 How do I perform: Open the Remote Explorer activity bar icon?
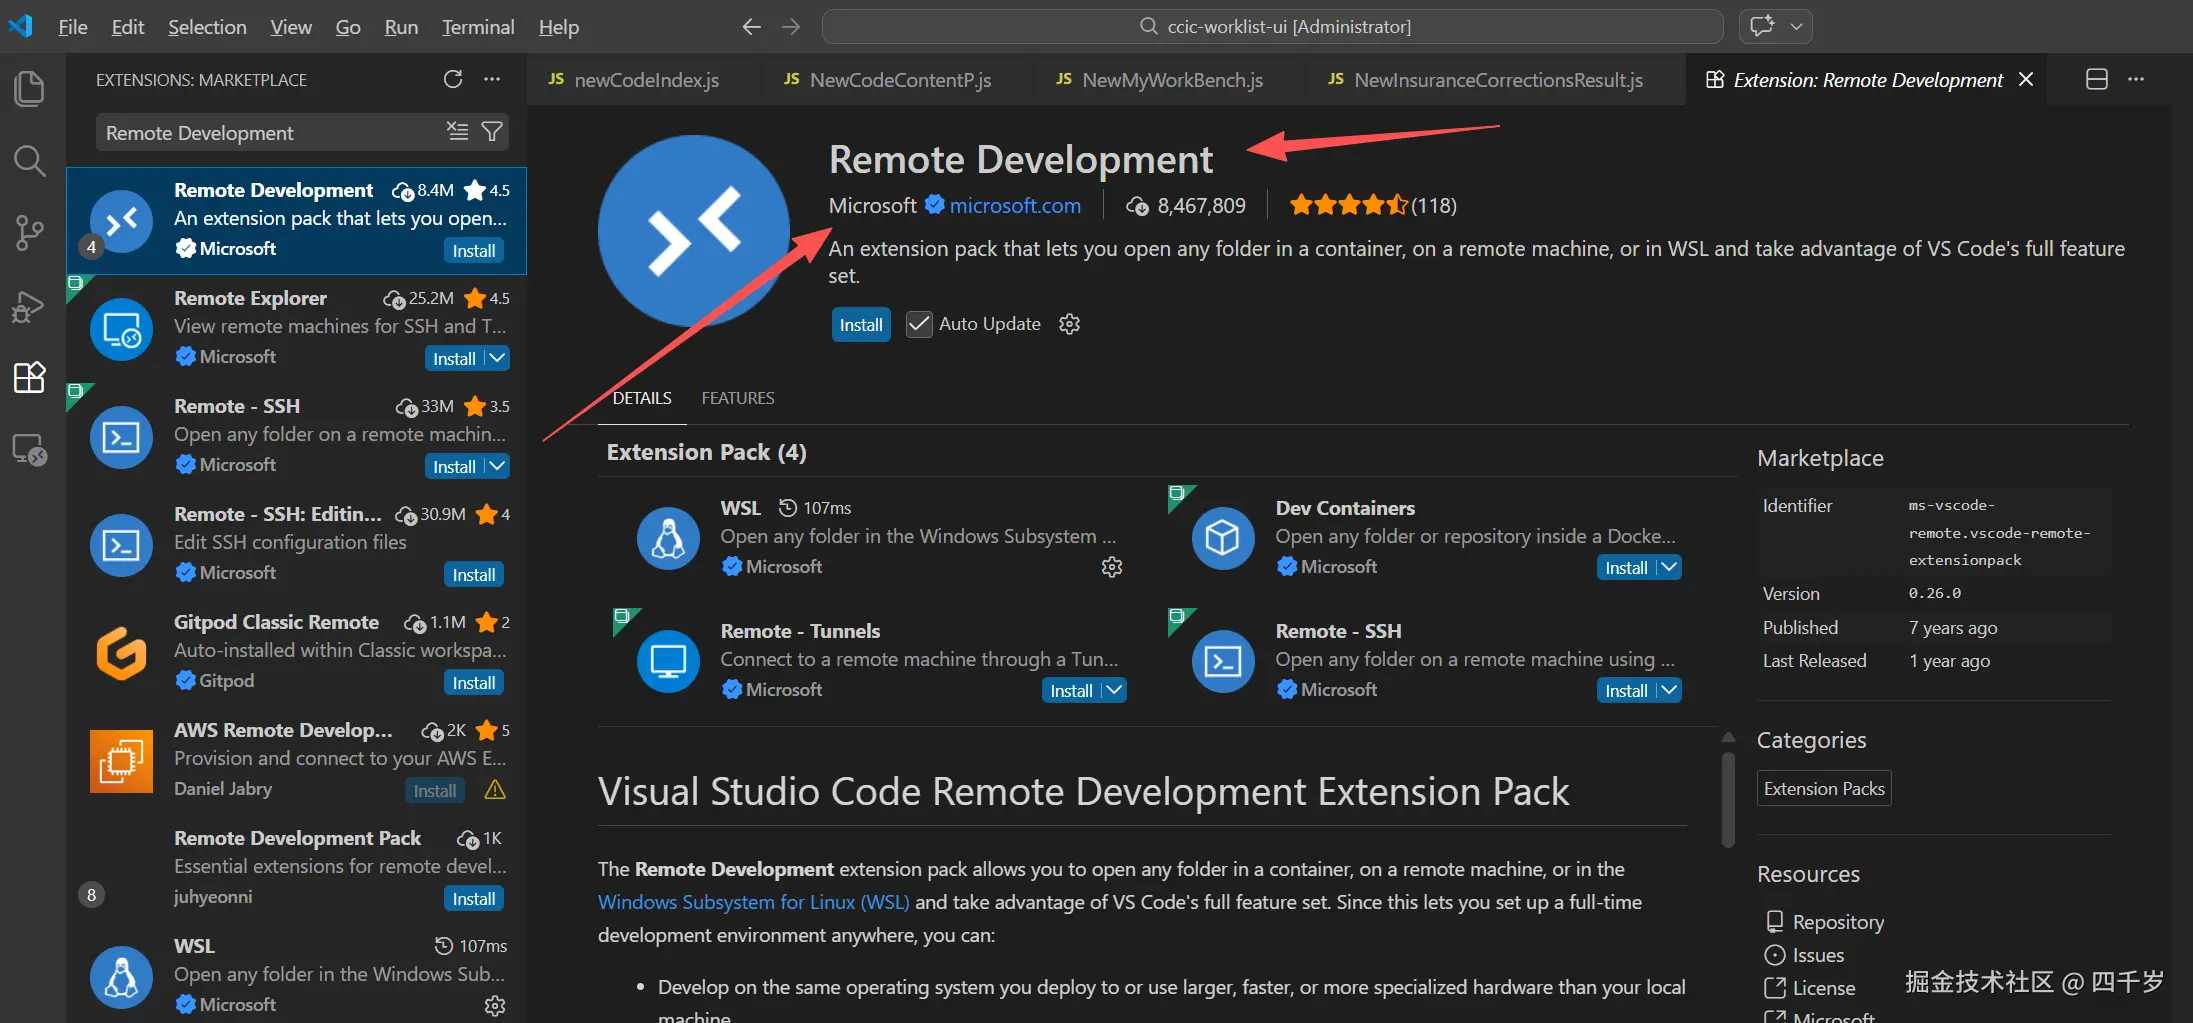29,449
